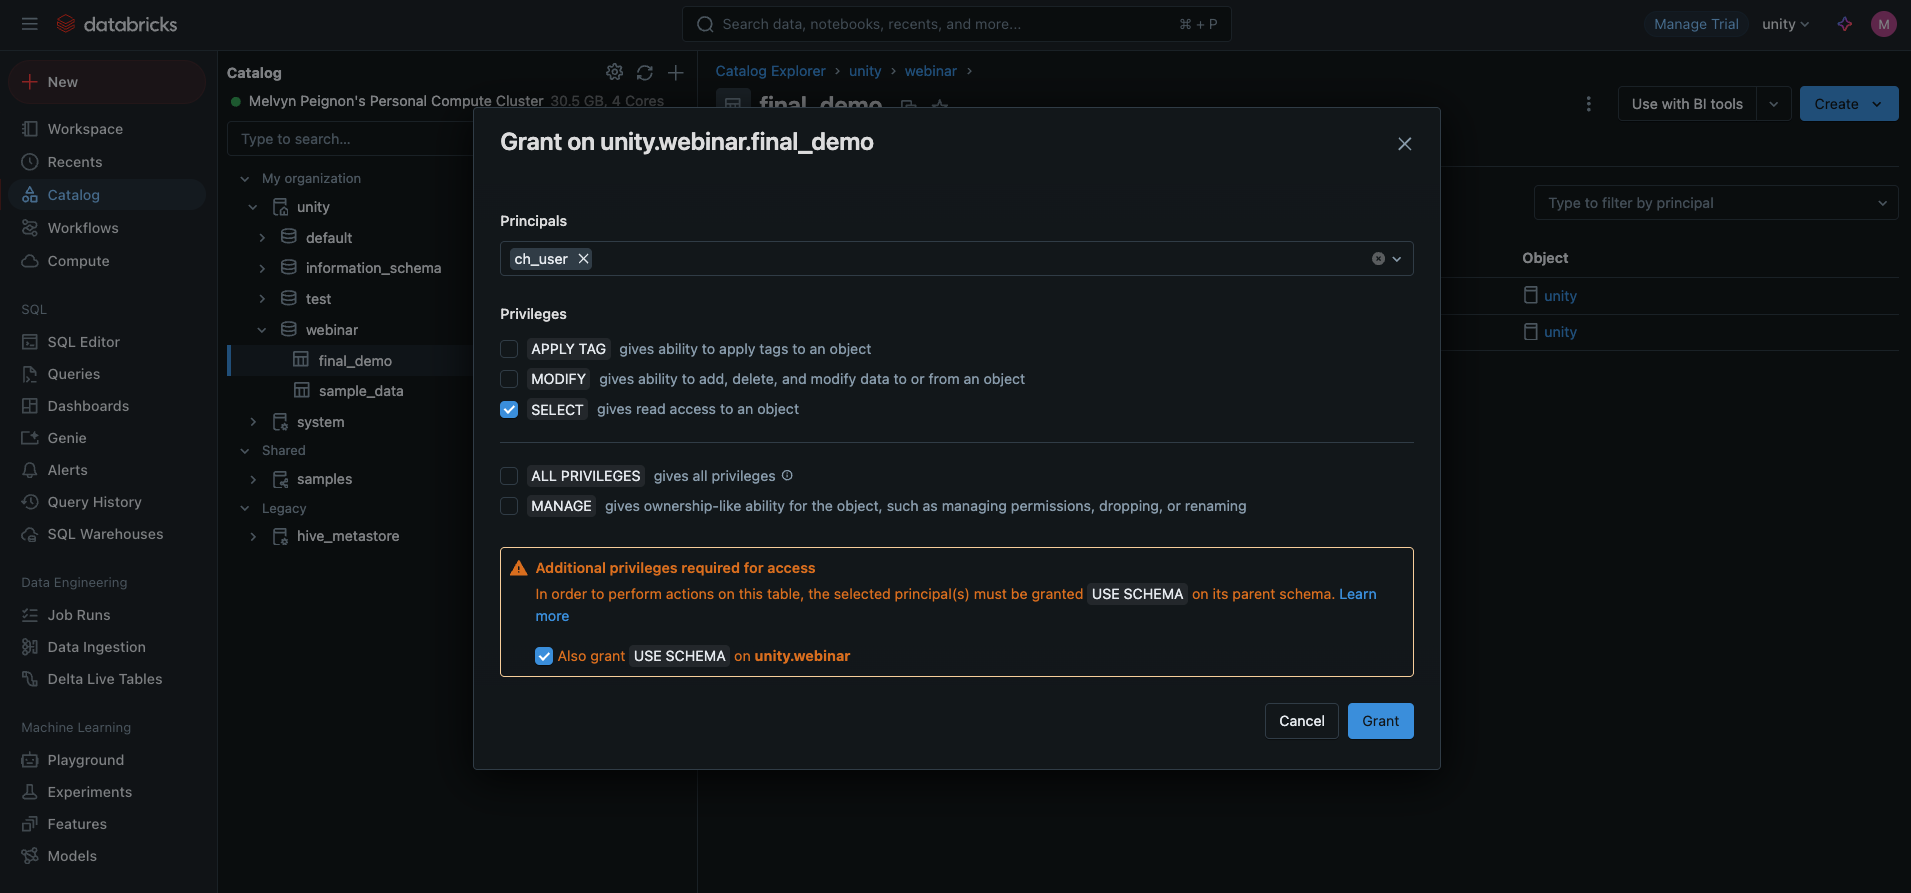The width and height of the screenshot is (1911, 893).
Task: Click the catalog settings gear icon
Action: [614, 72]
